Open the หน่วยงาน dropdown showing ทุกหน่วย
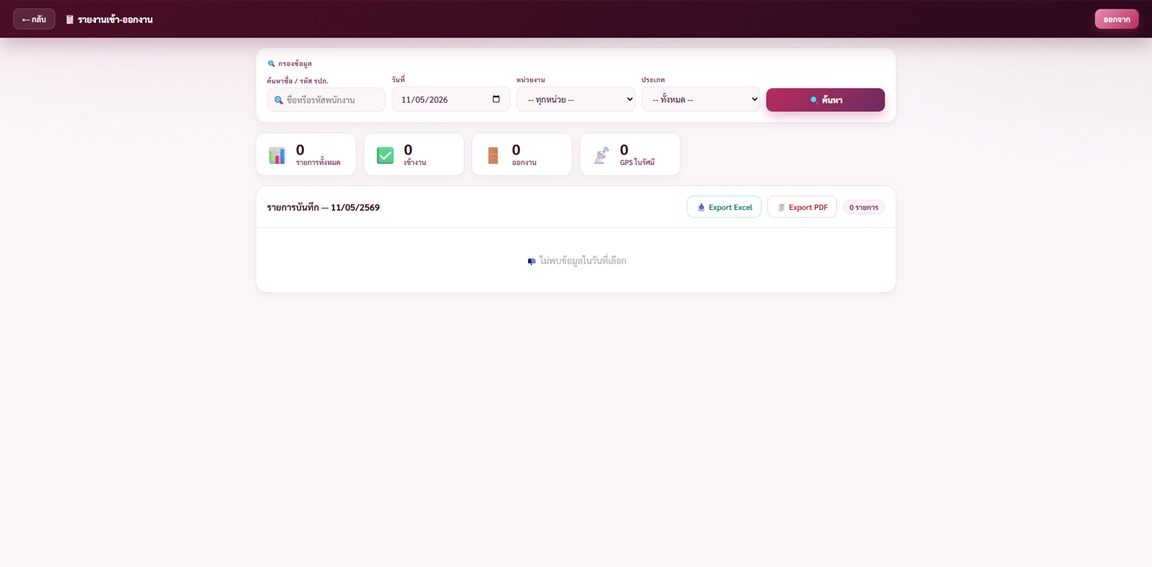Viewport: 1152px width, 567px height. click(x=575, y=99)
